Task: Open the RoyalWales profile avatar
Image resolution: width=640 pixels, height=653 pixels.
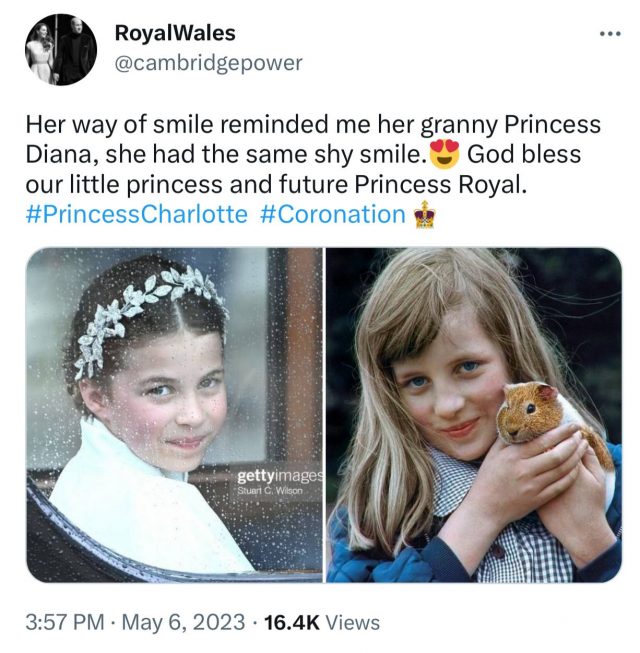Action: [x=61, y=49]
